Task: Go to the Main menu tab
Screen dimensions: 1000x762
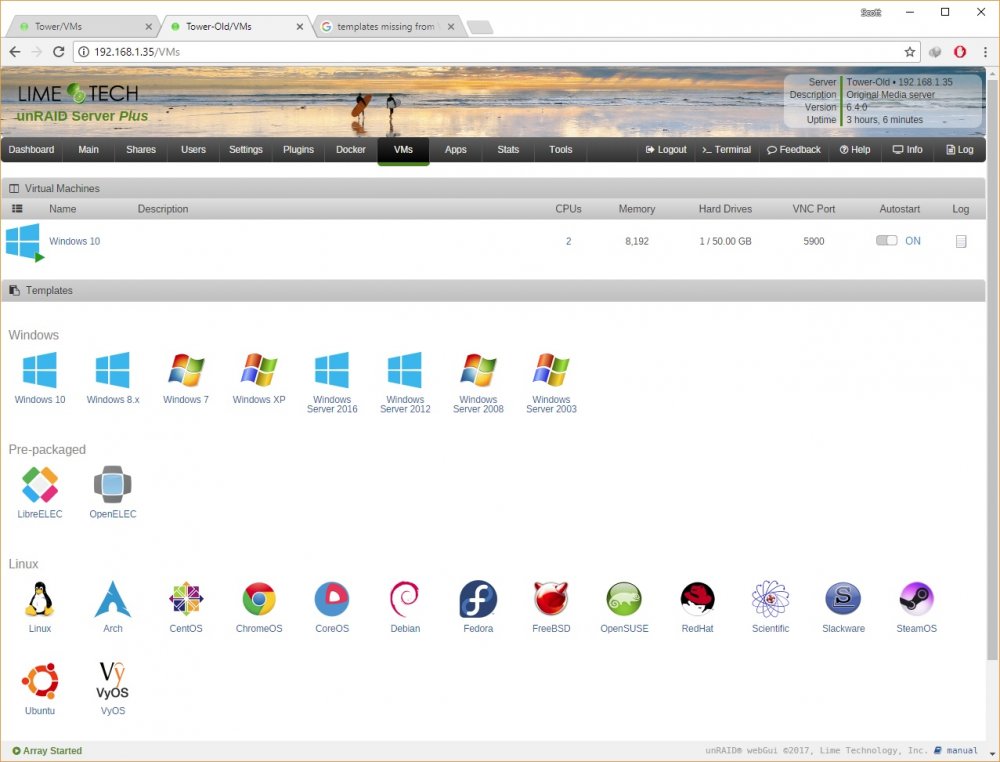Action: (x=88, y=150)
